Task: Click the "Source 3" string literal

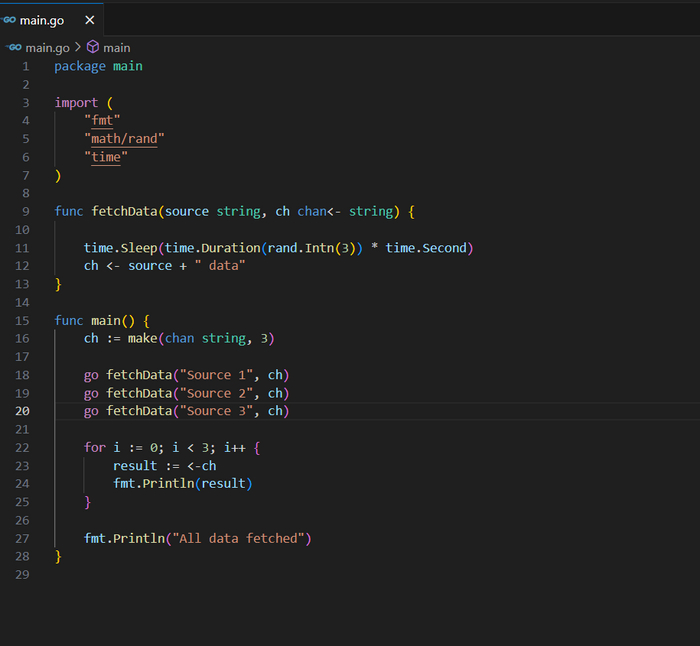Action: click(223, 411)
